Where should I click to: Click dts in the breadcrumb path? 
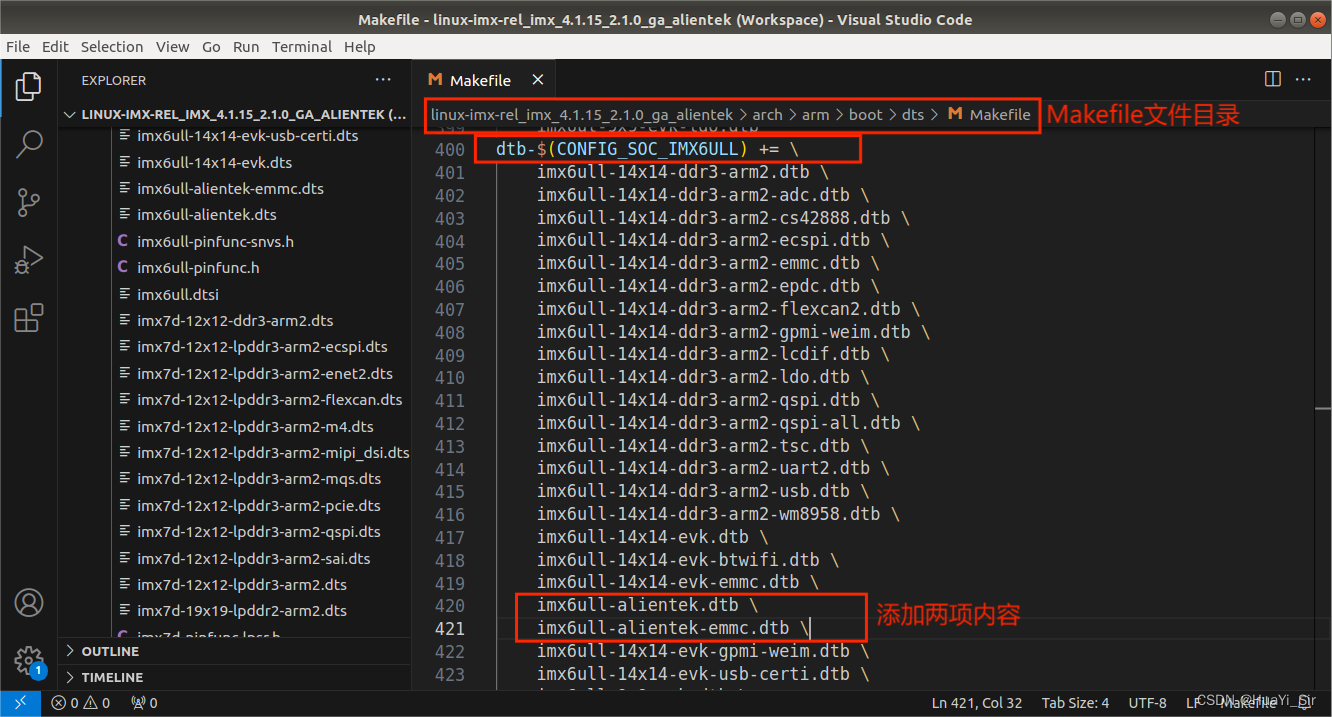pos(913,114)
